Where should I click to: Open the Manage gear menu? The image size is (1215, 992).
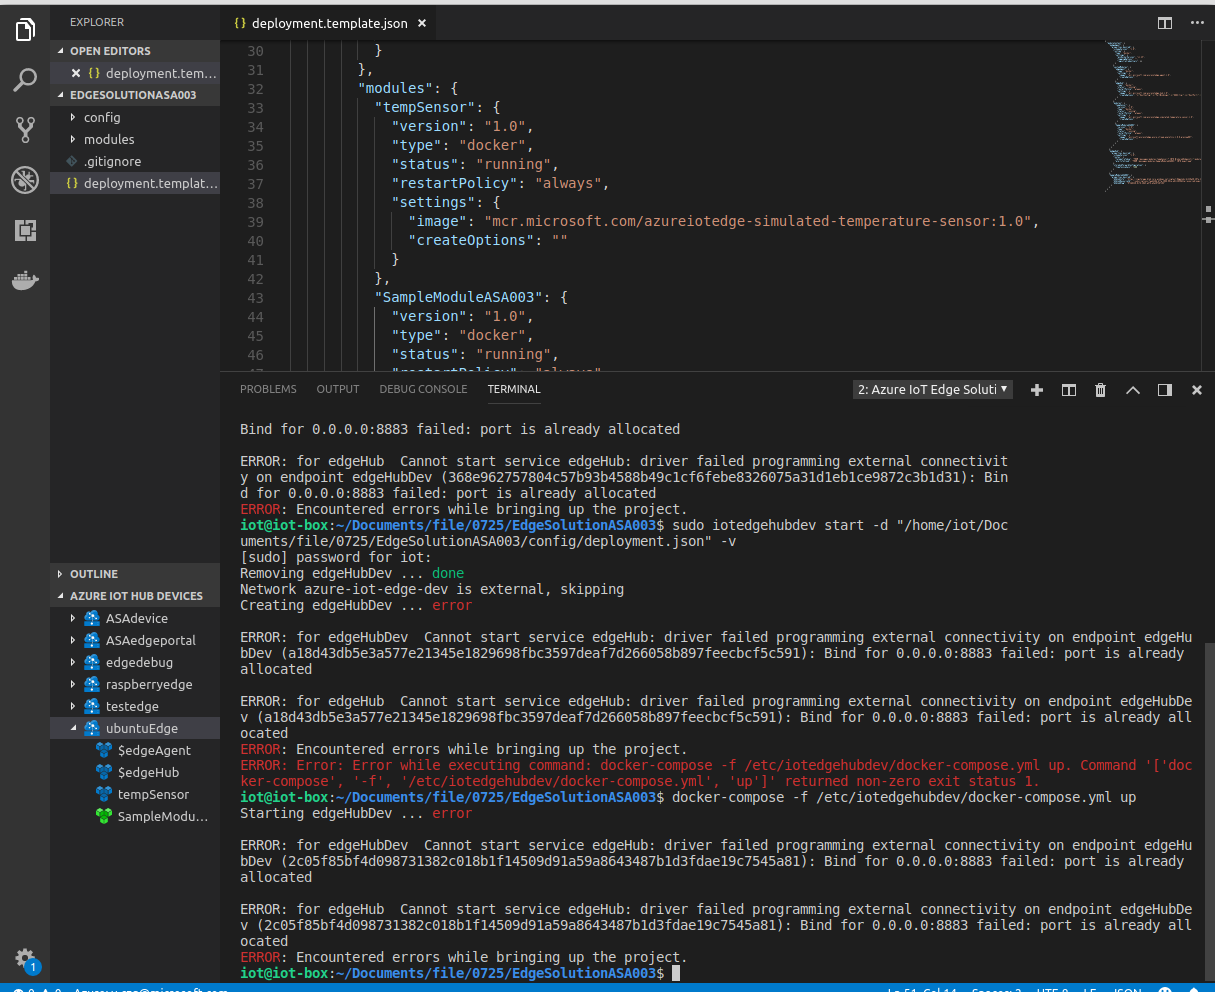coord(25,958)
